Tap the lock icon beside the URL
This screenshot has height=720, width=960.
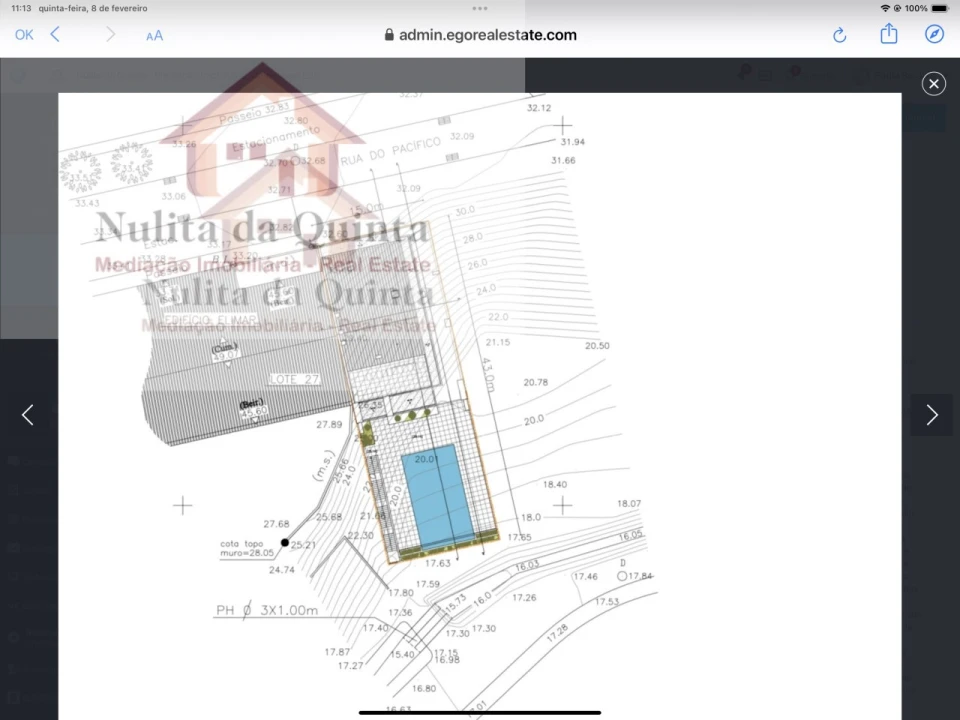point(389,35)
